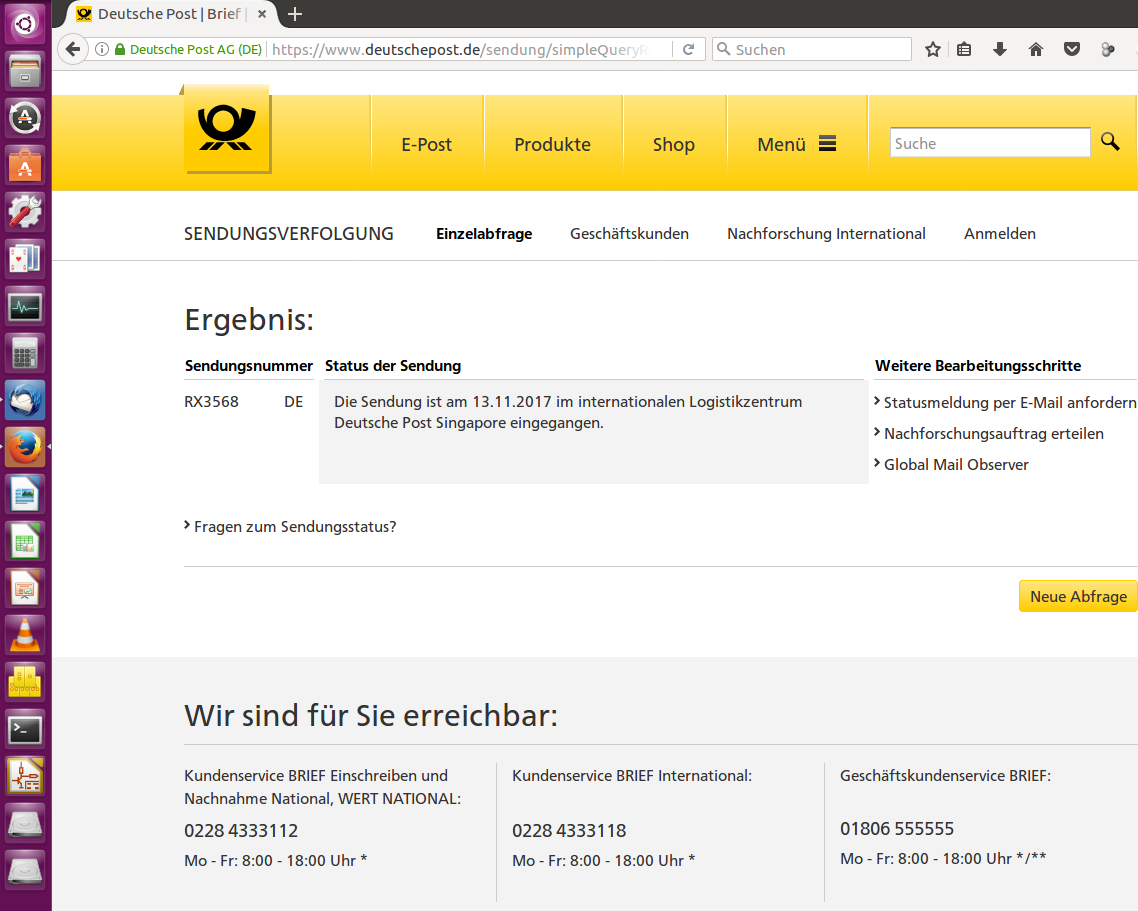Launch Software Updater in dock
This screenshot has width=1138, height=911.
coord(25,118)
